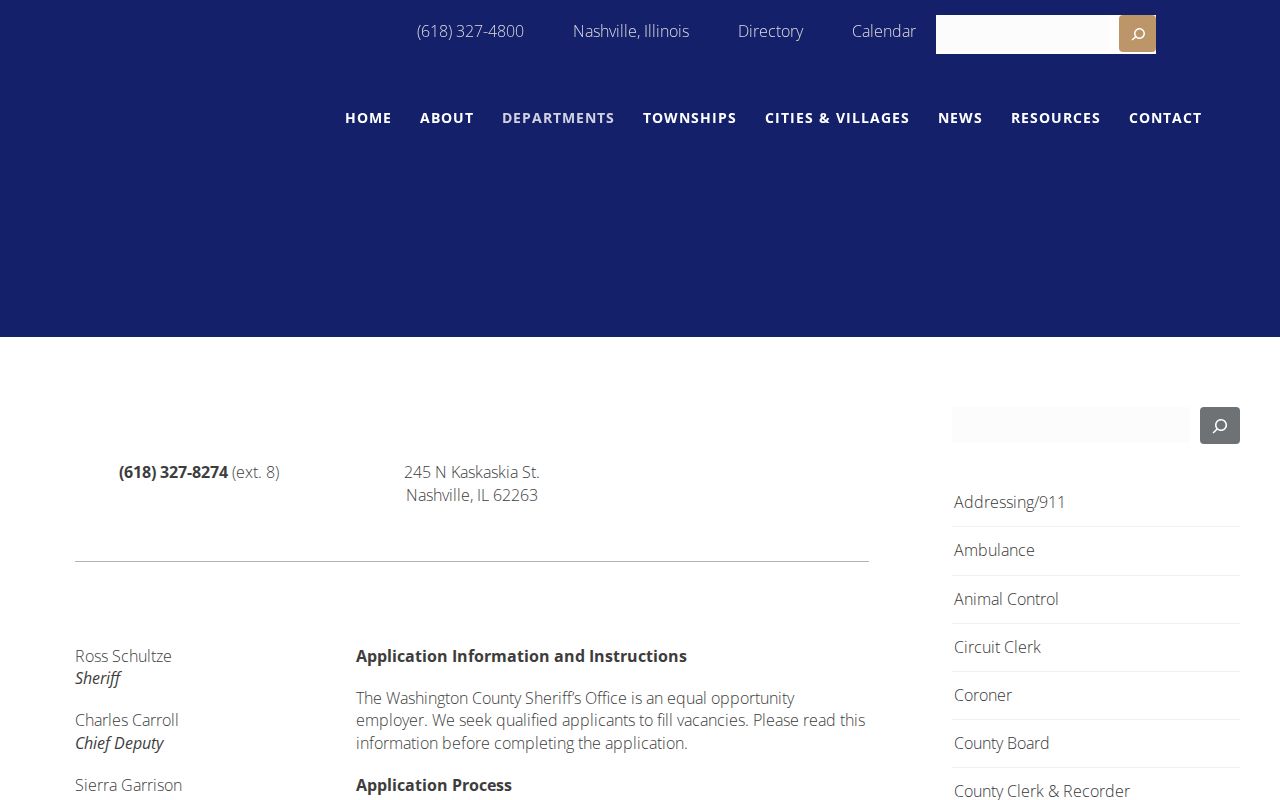This screenshot has width=1280, height=800.
Task: Open the CITIES & VILLAGES menu item
Action: tap(837, 118)
